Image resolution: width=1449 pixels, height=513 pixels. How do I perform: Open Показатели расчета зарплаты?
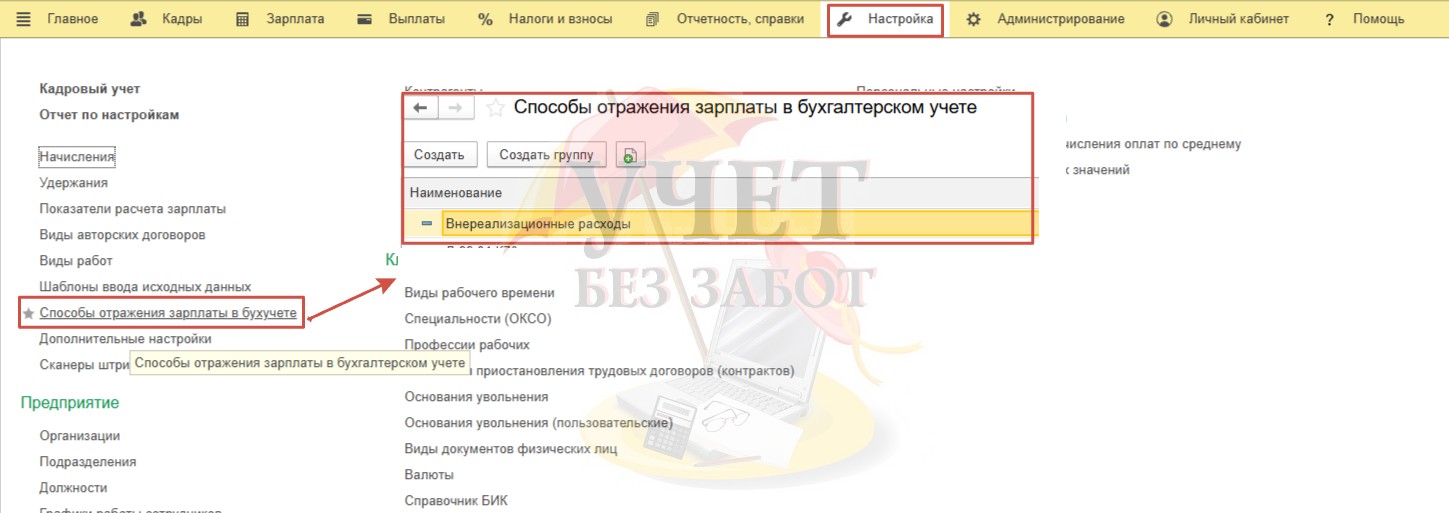pyautogui.click(x=132, y=208)
